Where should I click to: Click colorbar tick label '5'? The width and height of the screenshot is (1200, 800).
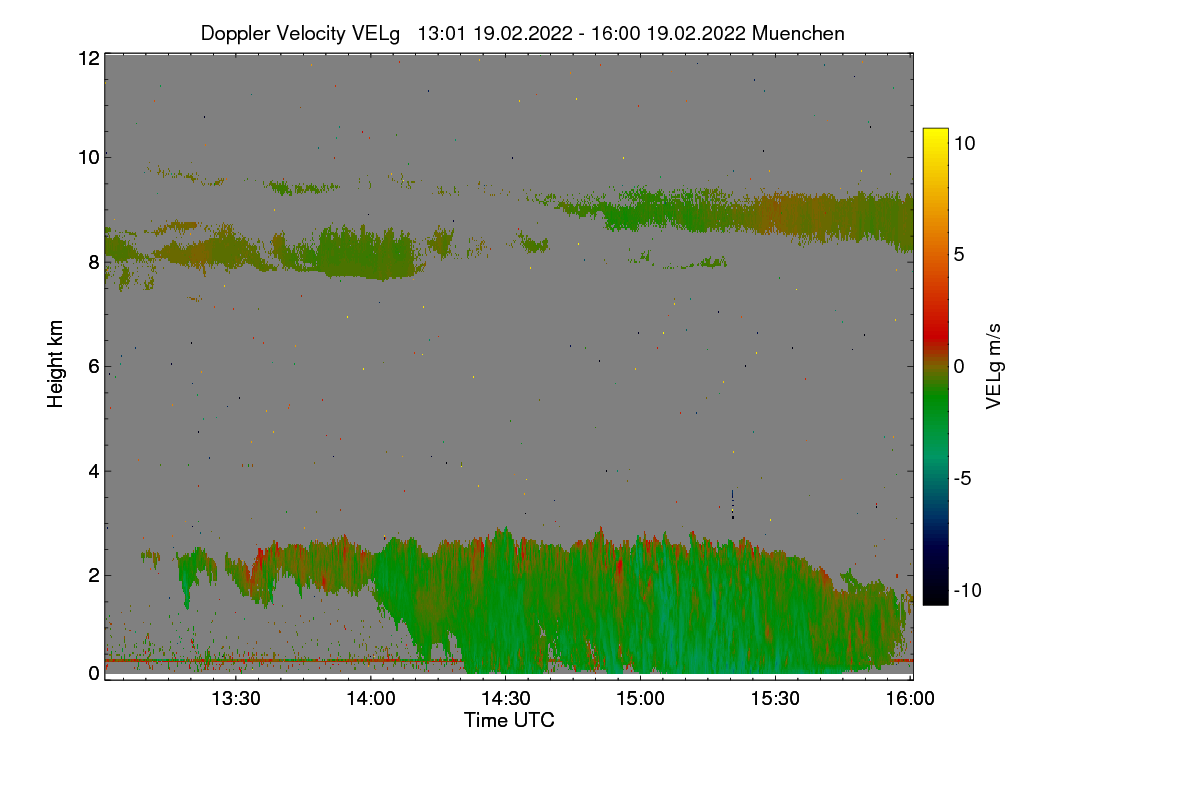(x=959, y=255)
